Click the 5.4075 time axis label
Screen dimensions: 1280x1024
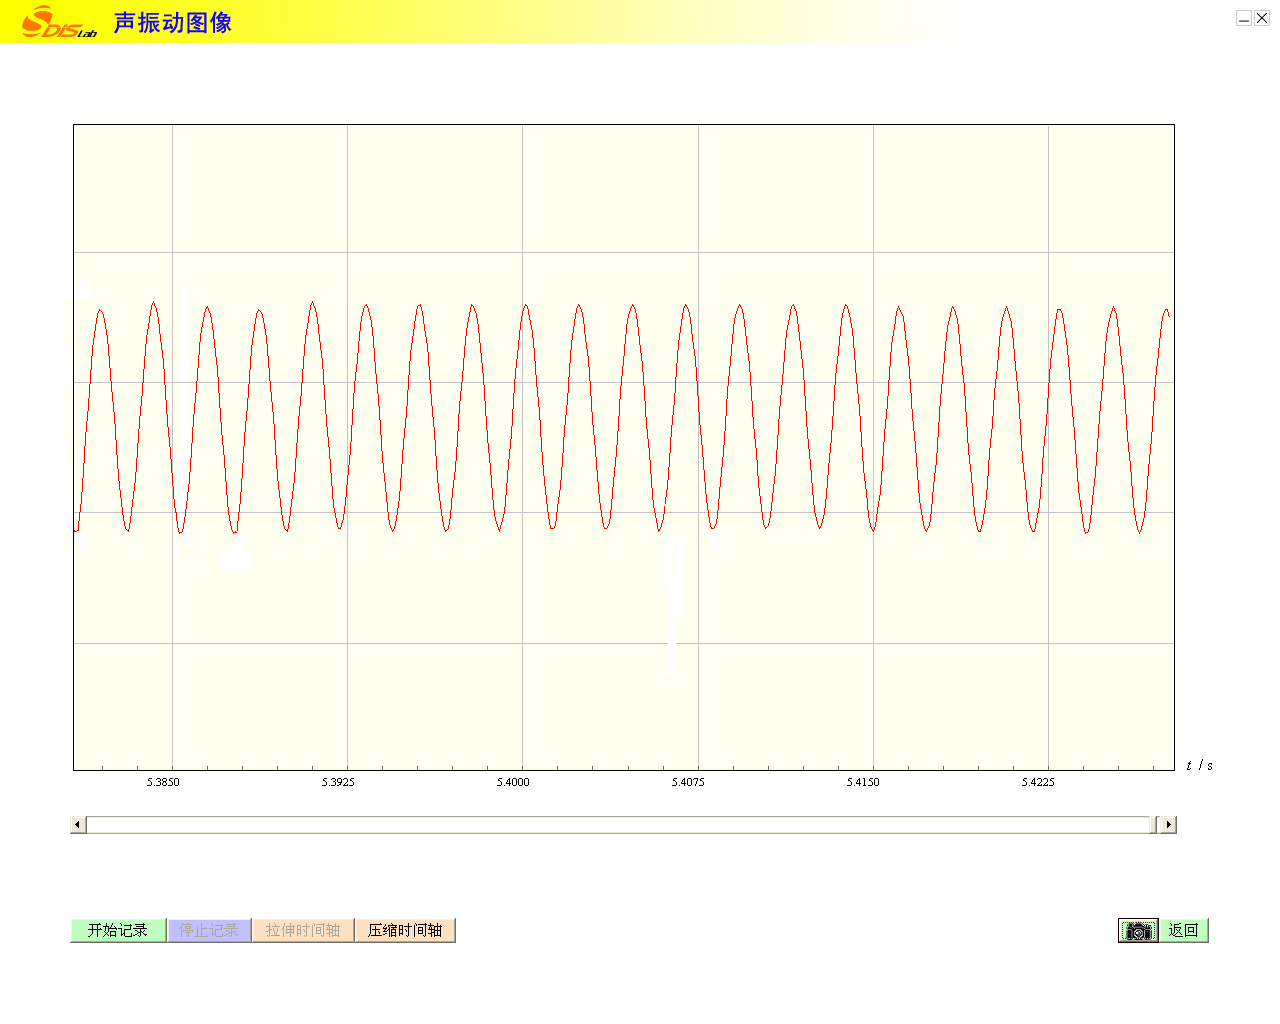688,782
